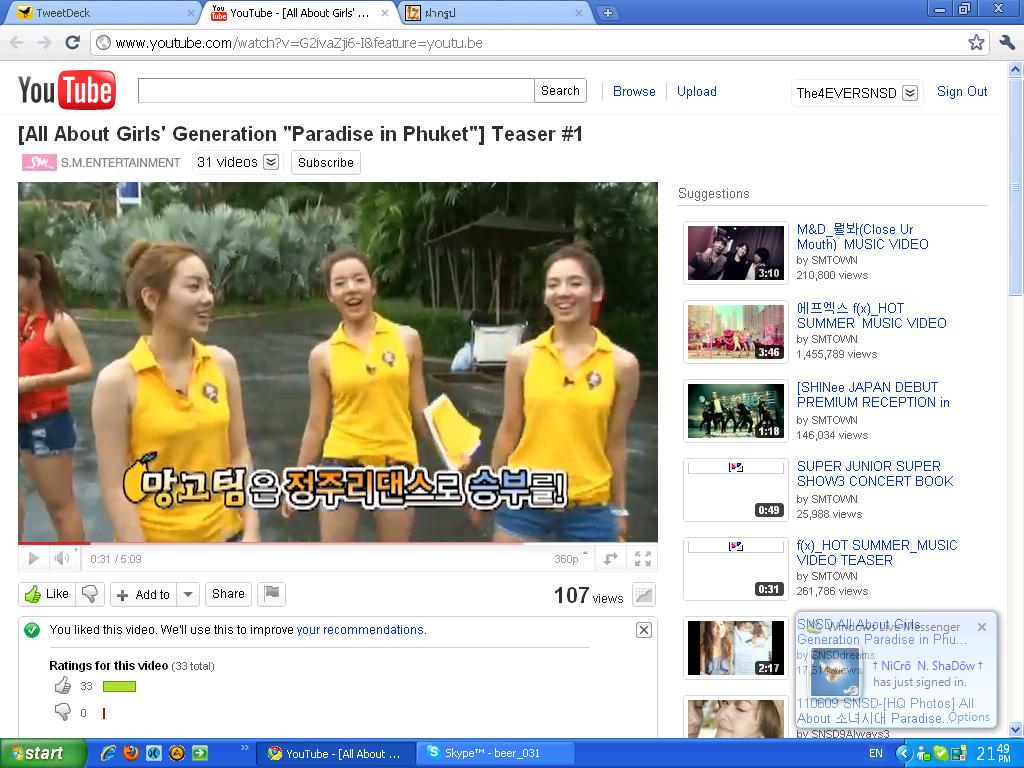Play the video with the play button
The image size is (1024, 768).
(x=33, y=558)
